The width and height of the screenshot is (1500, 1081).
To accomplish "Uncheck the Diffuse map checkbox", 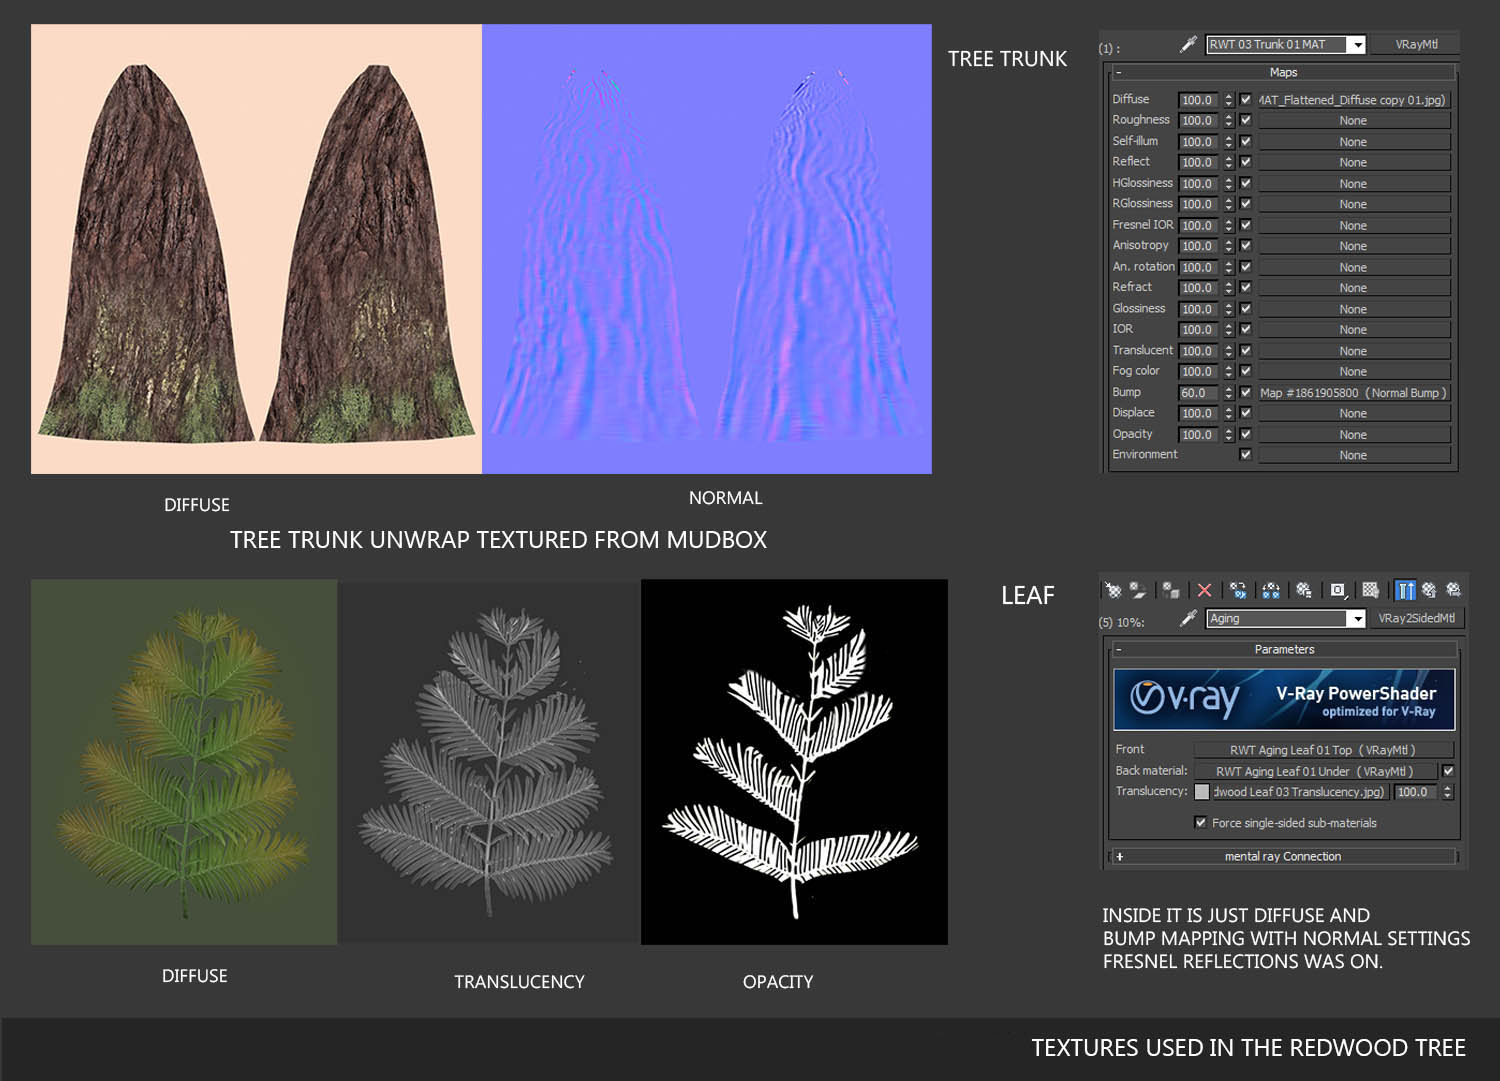I will pyautogui.click(x=1245, y=100).
